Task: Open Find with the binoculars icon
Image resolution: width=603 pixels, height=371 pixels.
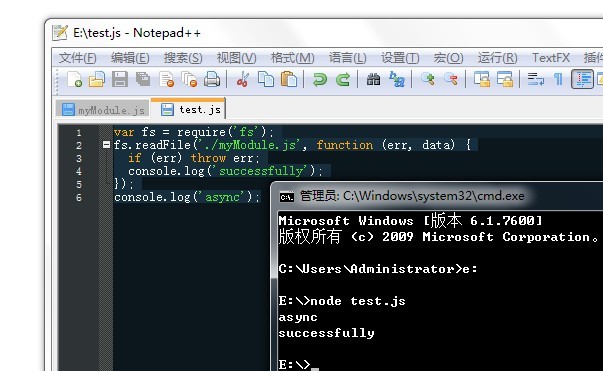Action: (x=373, y=79)
